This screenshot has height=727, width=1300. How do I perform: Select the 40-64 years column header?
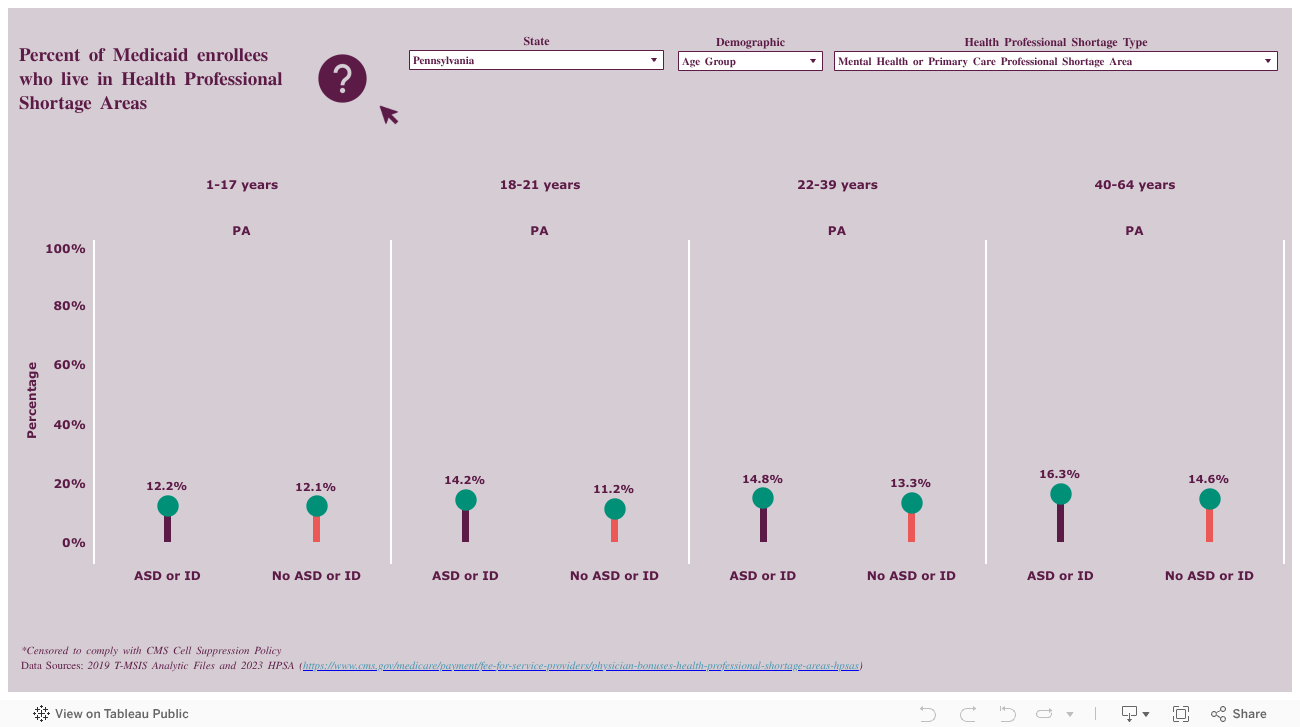click(1135, 185)
